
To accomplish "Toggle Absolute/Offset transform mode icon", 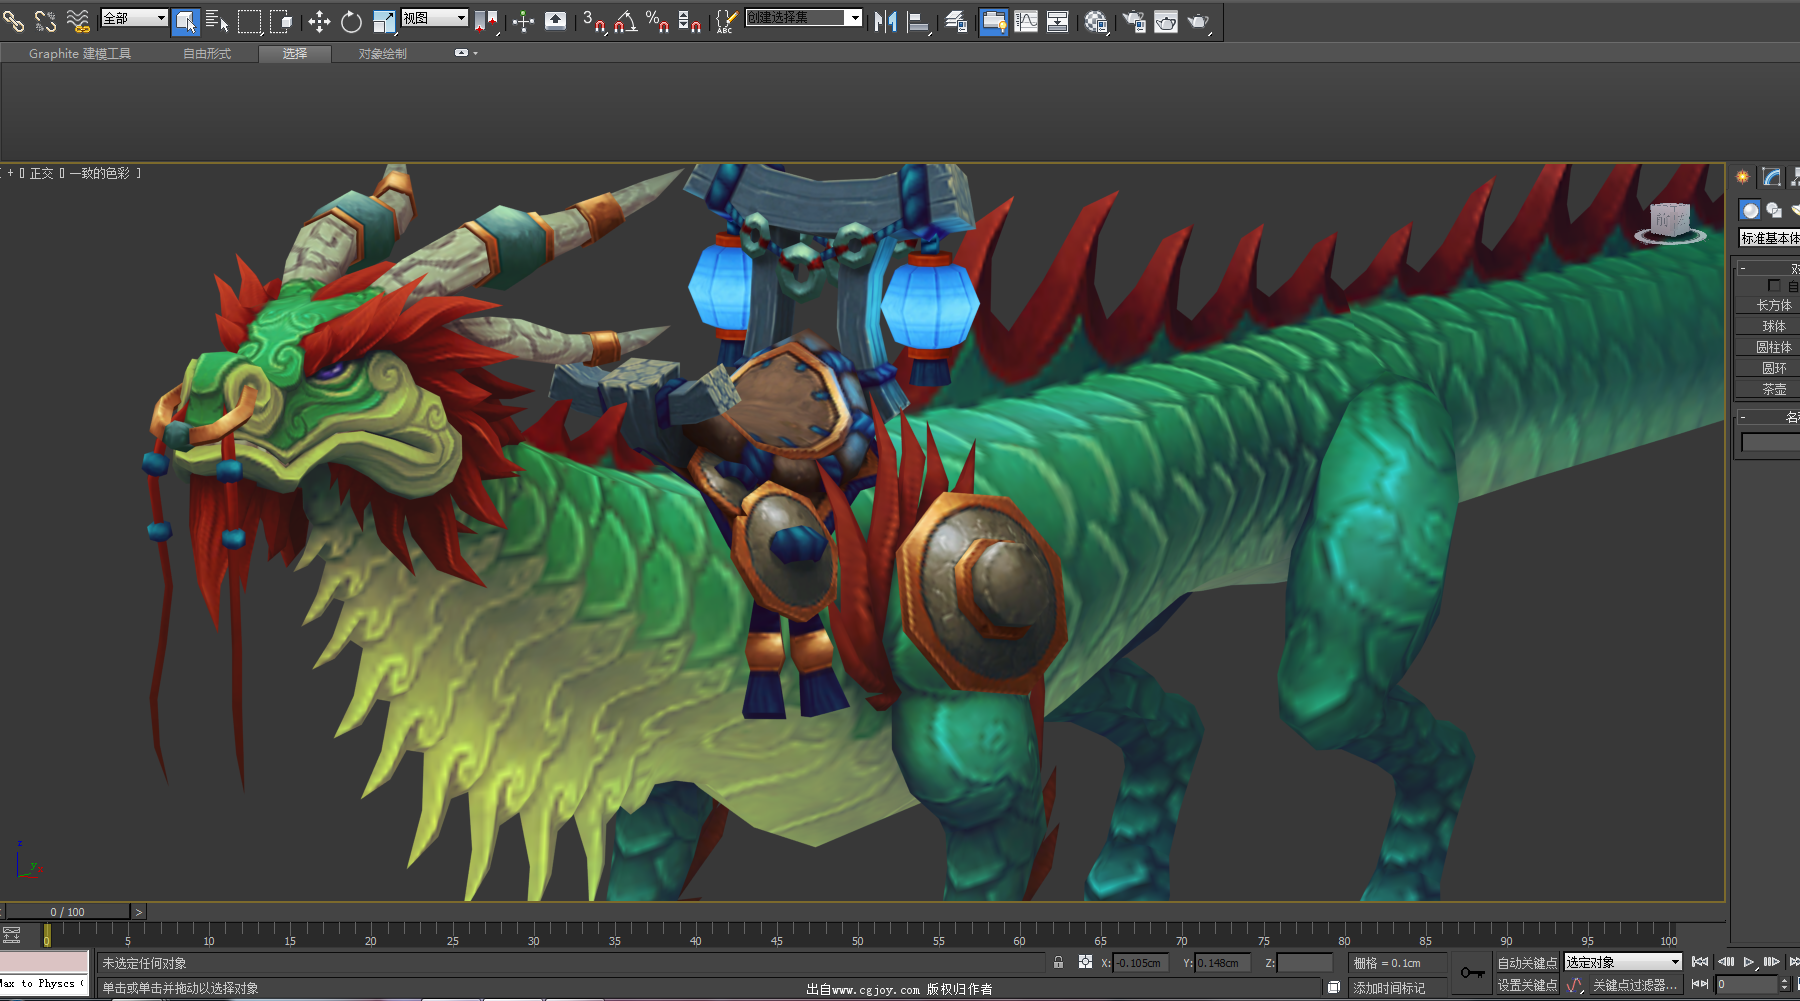I will click(x=1085, y=962).
